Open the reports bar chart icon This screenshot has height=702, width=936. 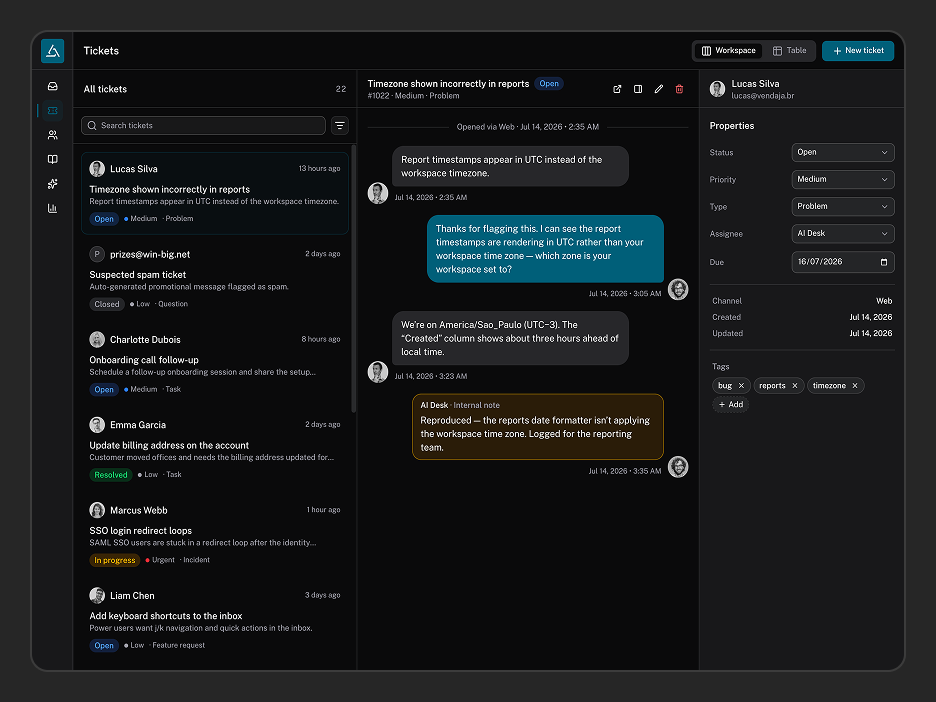pyautogui.click(x=53, y=208)
